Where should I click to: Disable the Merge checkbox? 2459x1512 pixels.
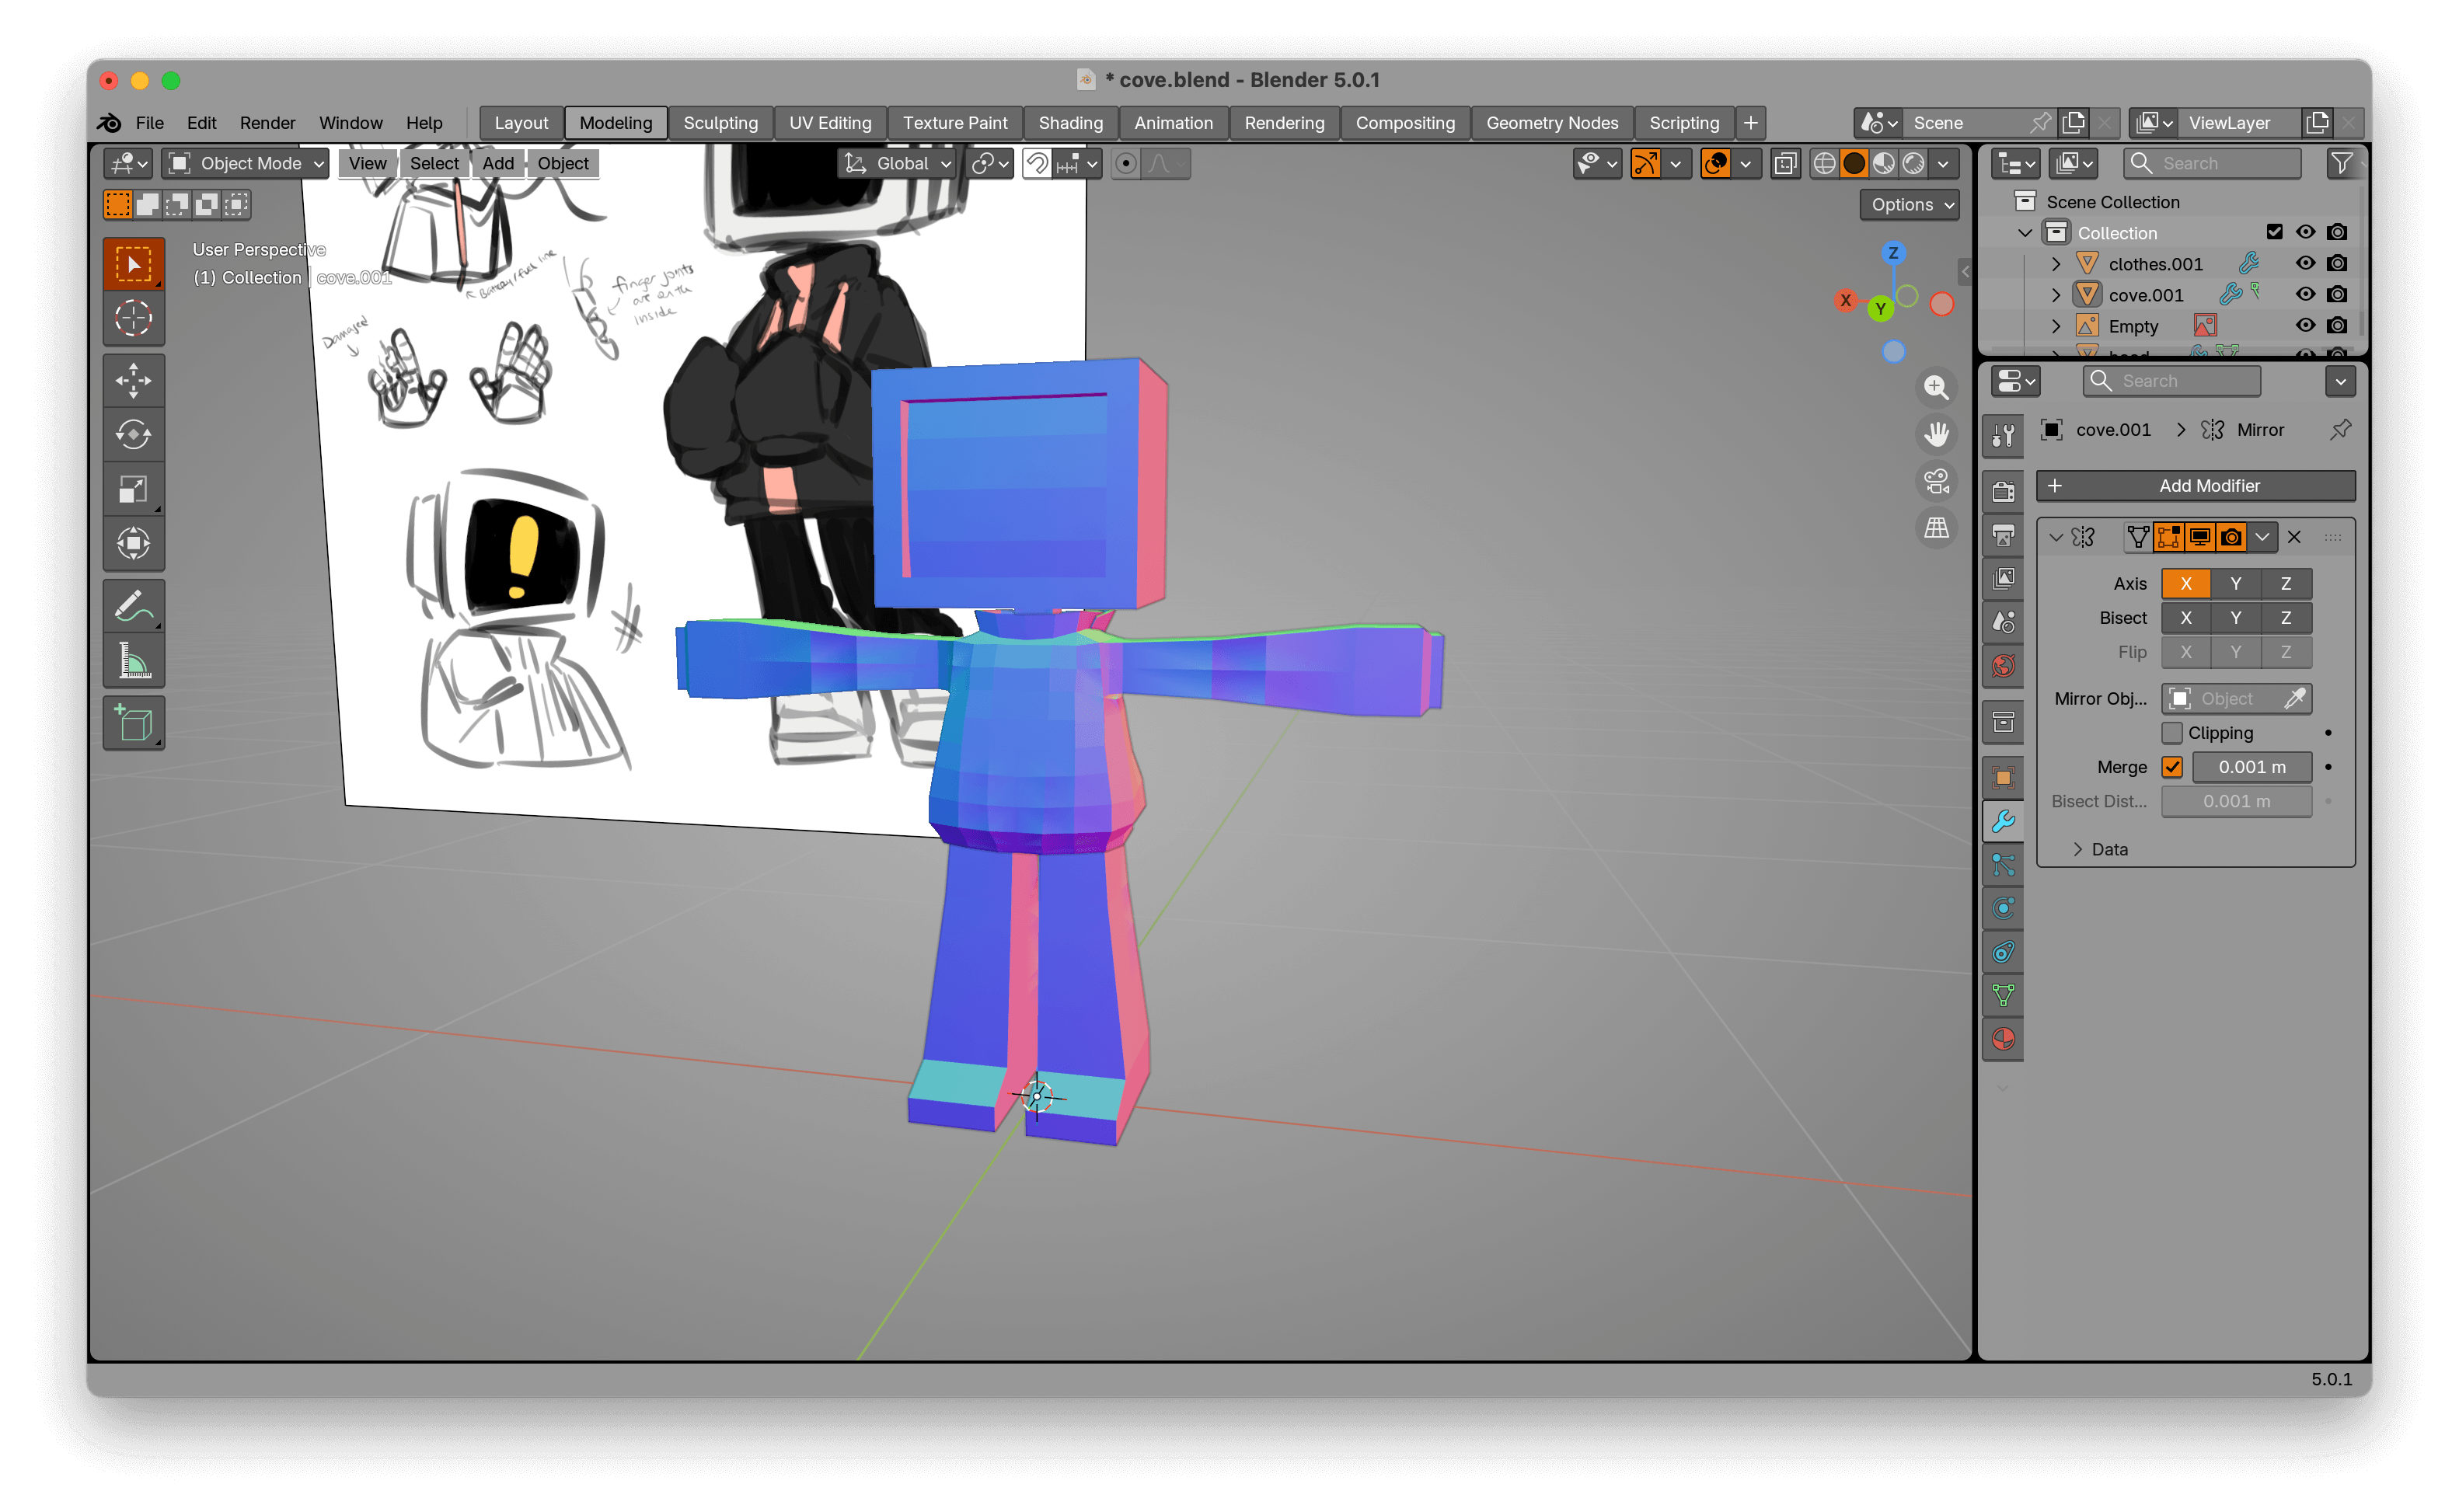(2171, 767)
